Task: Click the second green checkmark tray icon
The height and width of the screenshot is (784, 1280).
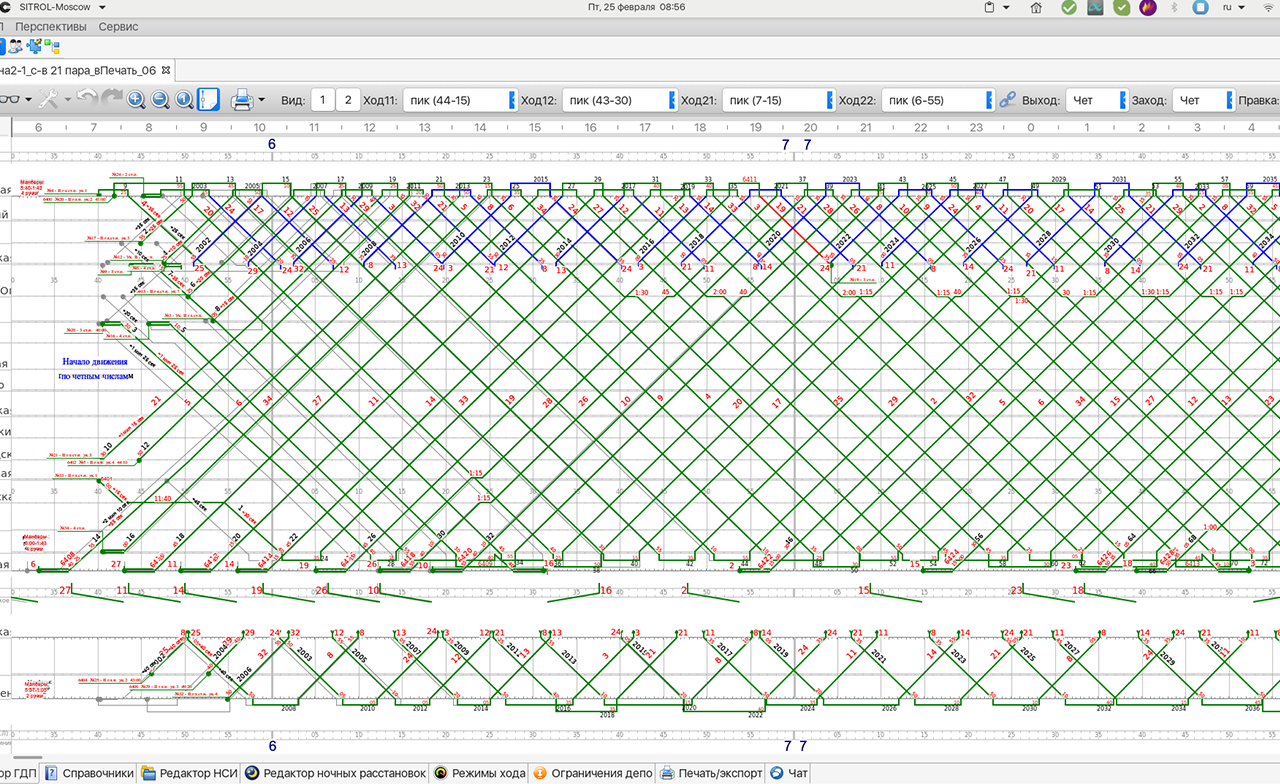Action: click(1122, 7)
